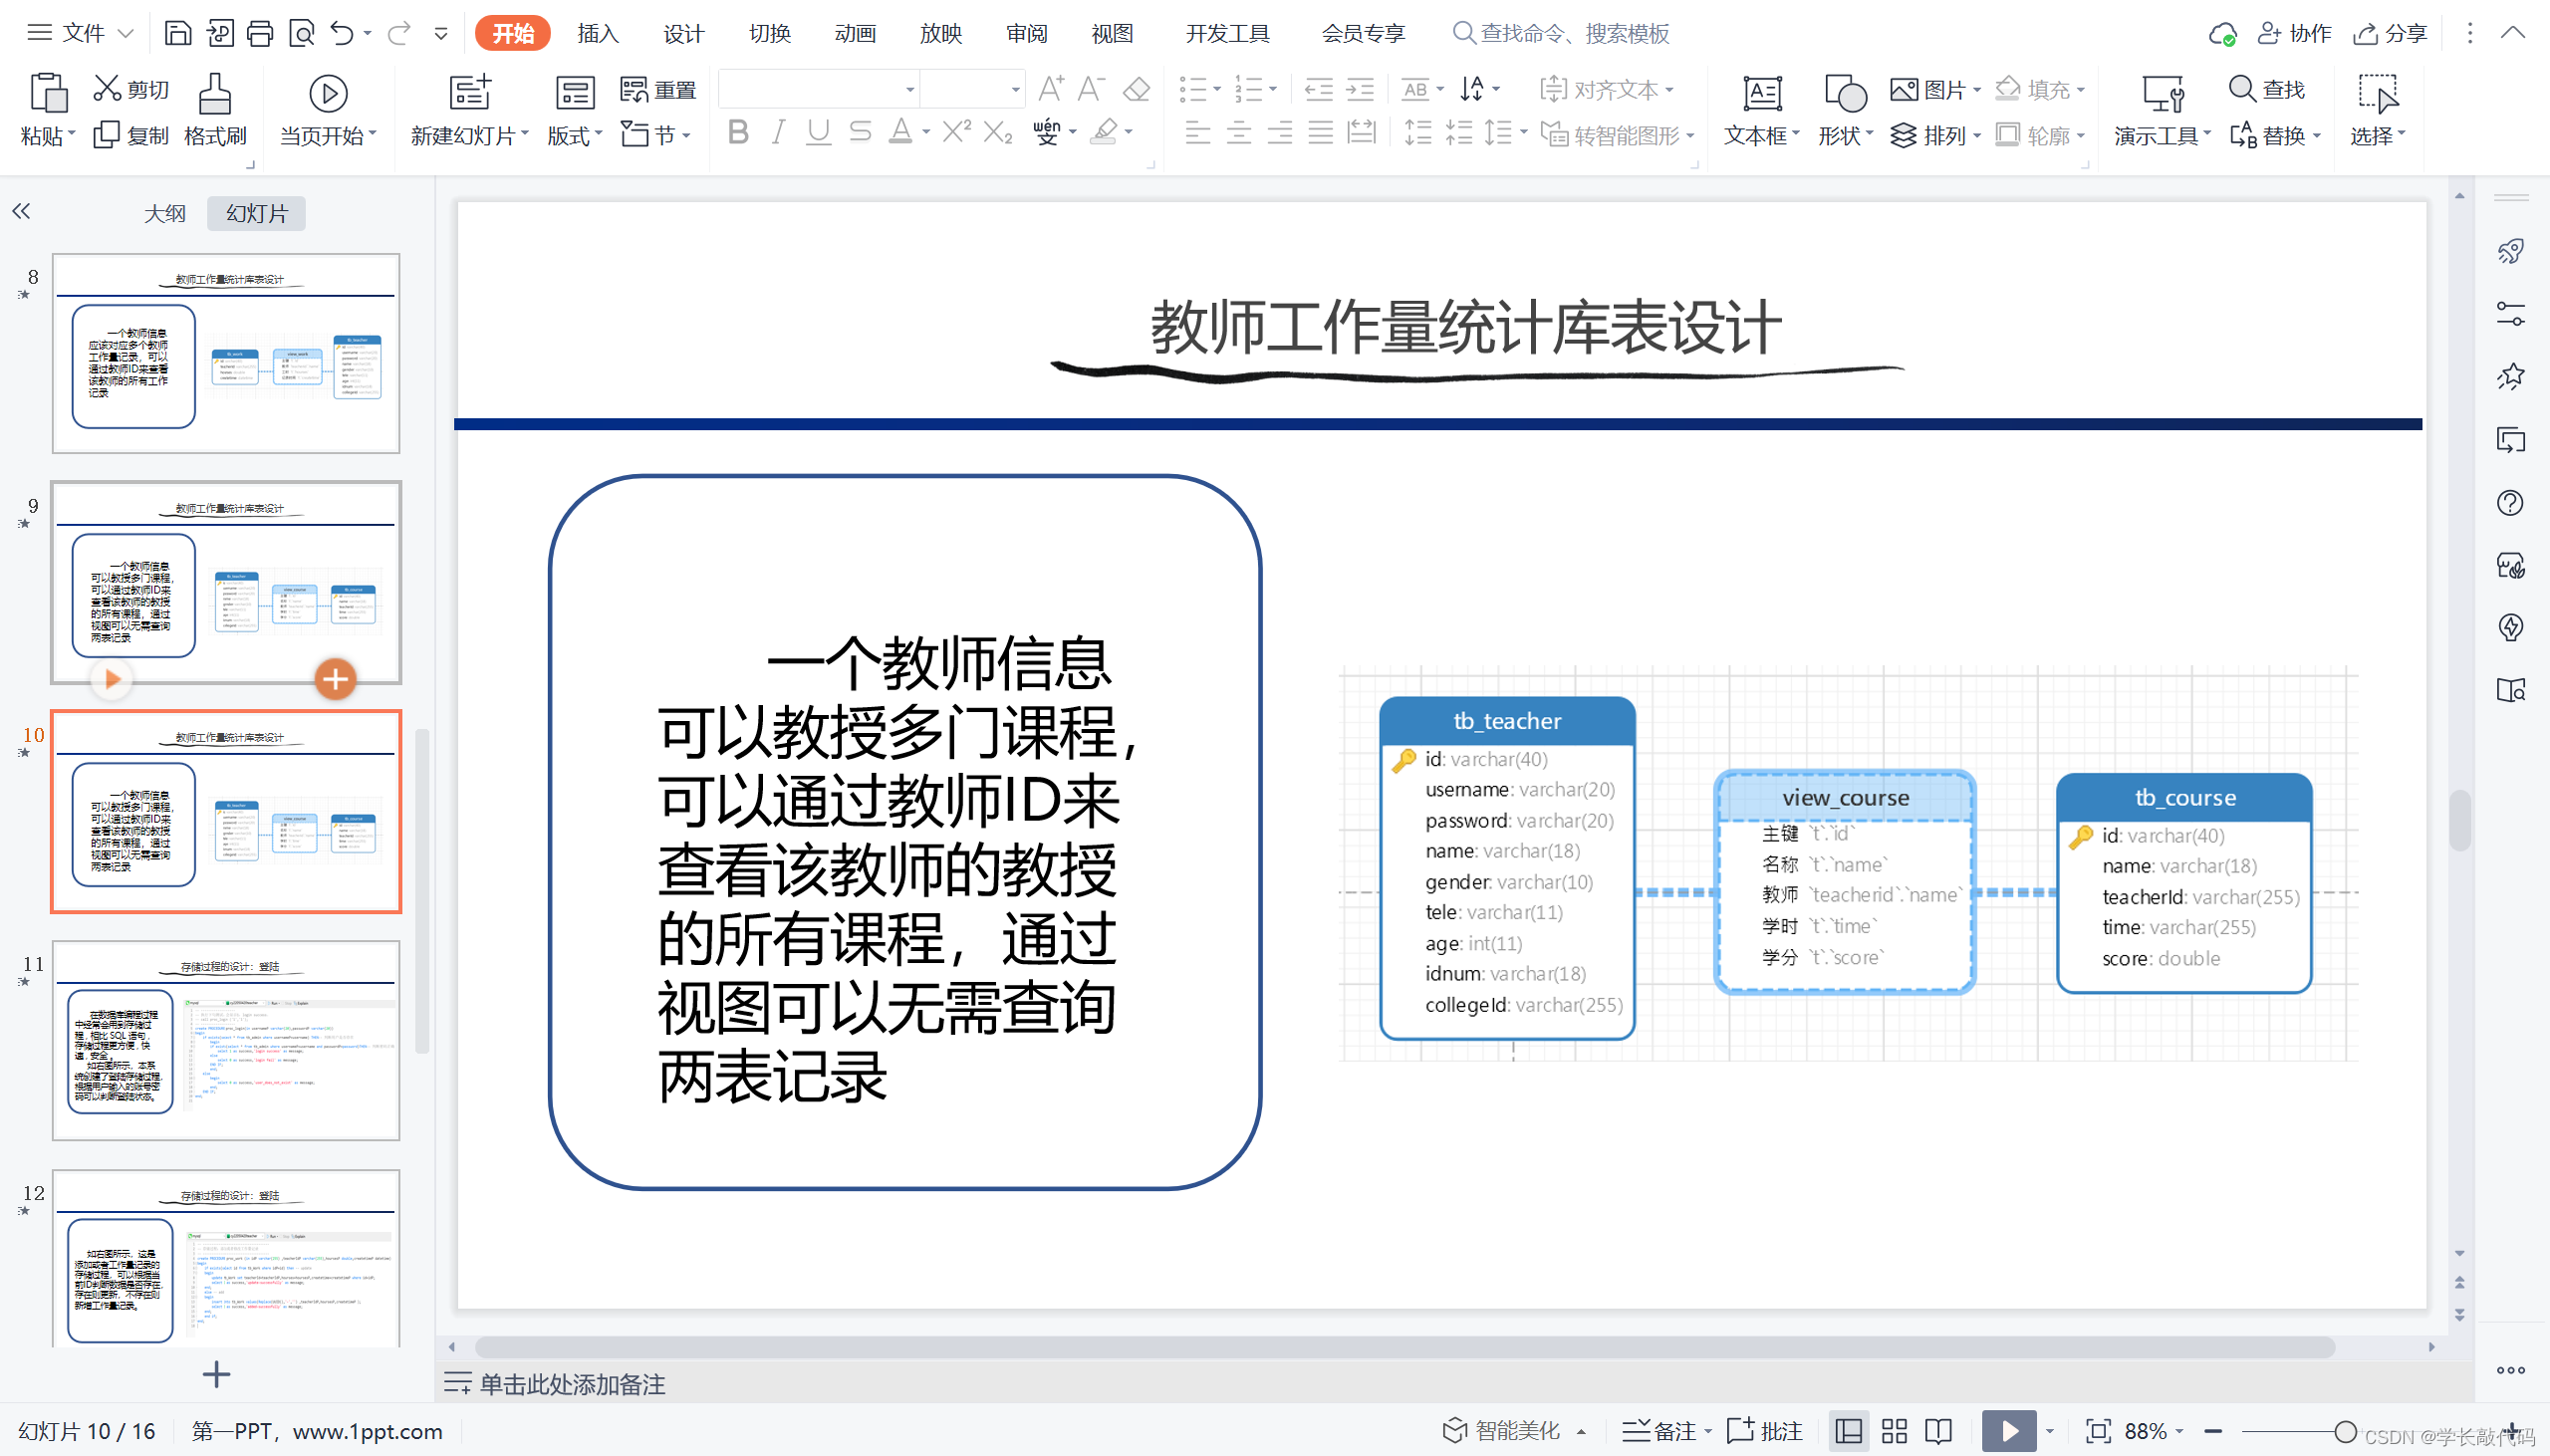Expand the font name combo box
The image size is (2550, 1456).
pos(909,90)
